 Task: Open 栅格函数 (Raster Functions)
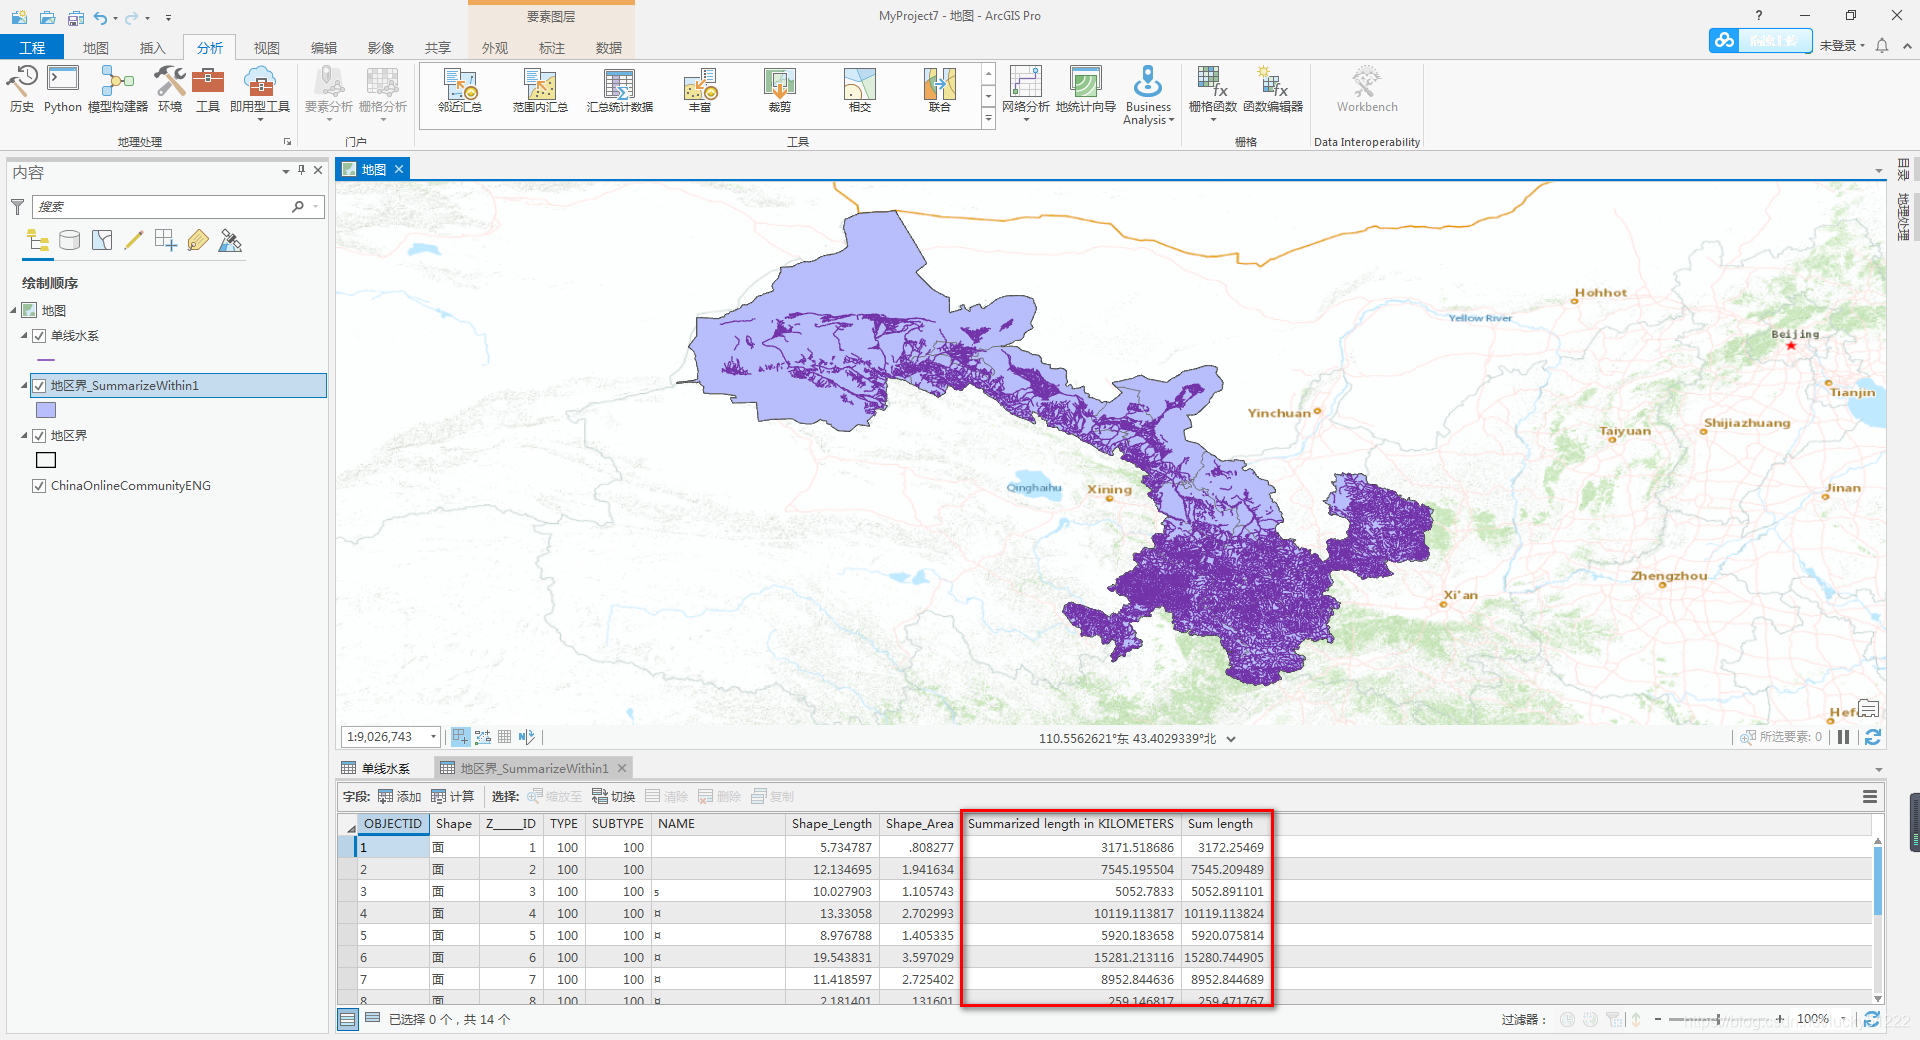tap(1212, 92)
